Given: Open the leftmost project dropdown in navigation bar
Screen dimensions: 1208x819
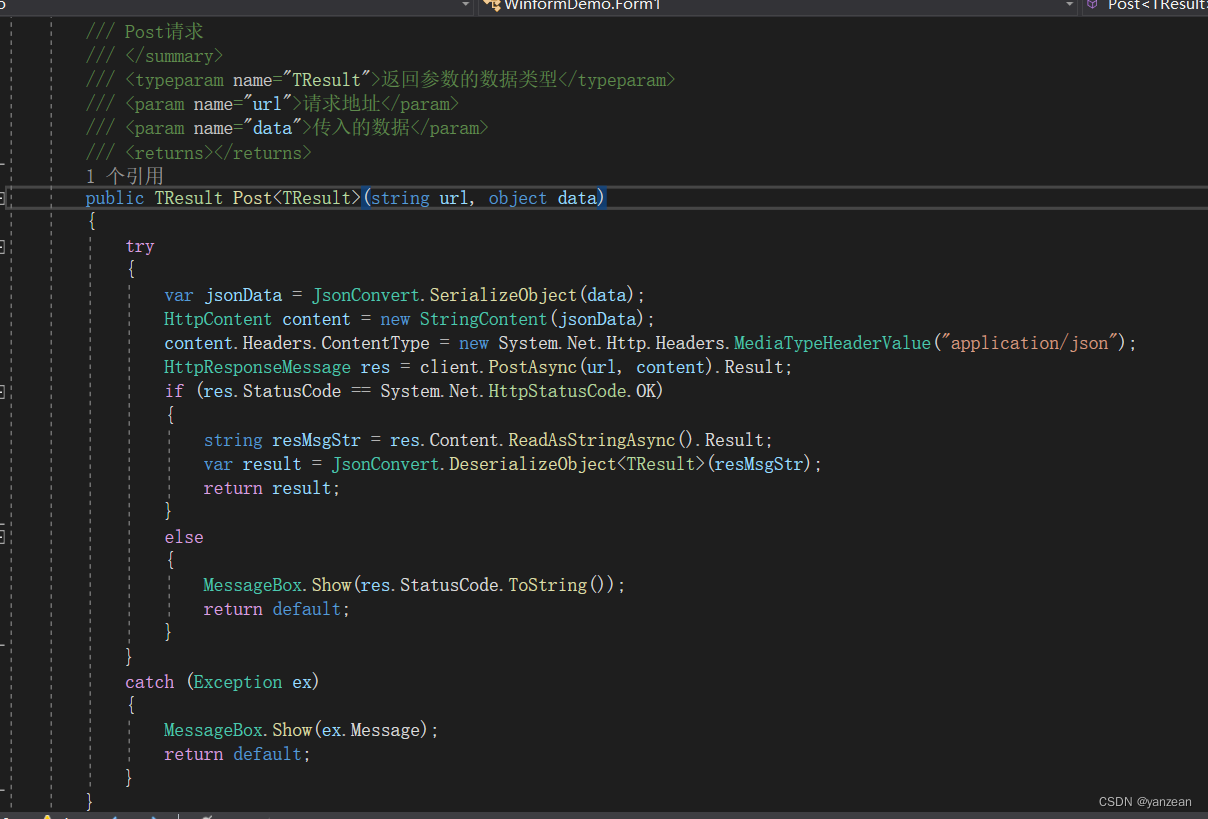Looking at the screenshot, I should click(464, 5).
